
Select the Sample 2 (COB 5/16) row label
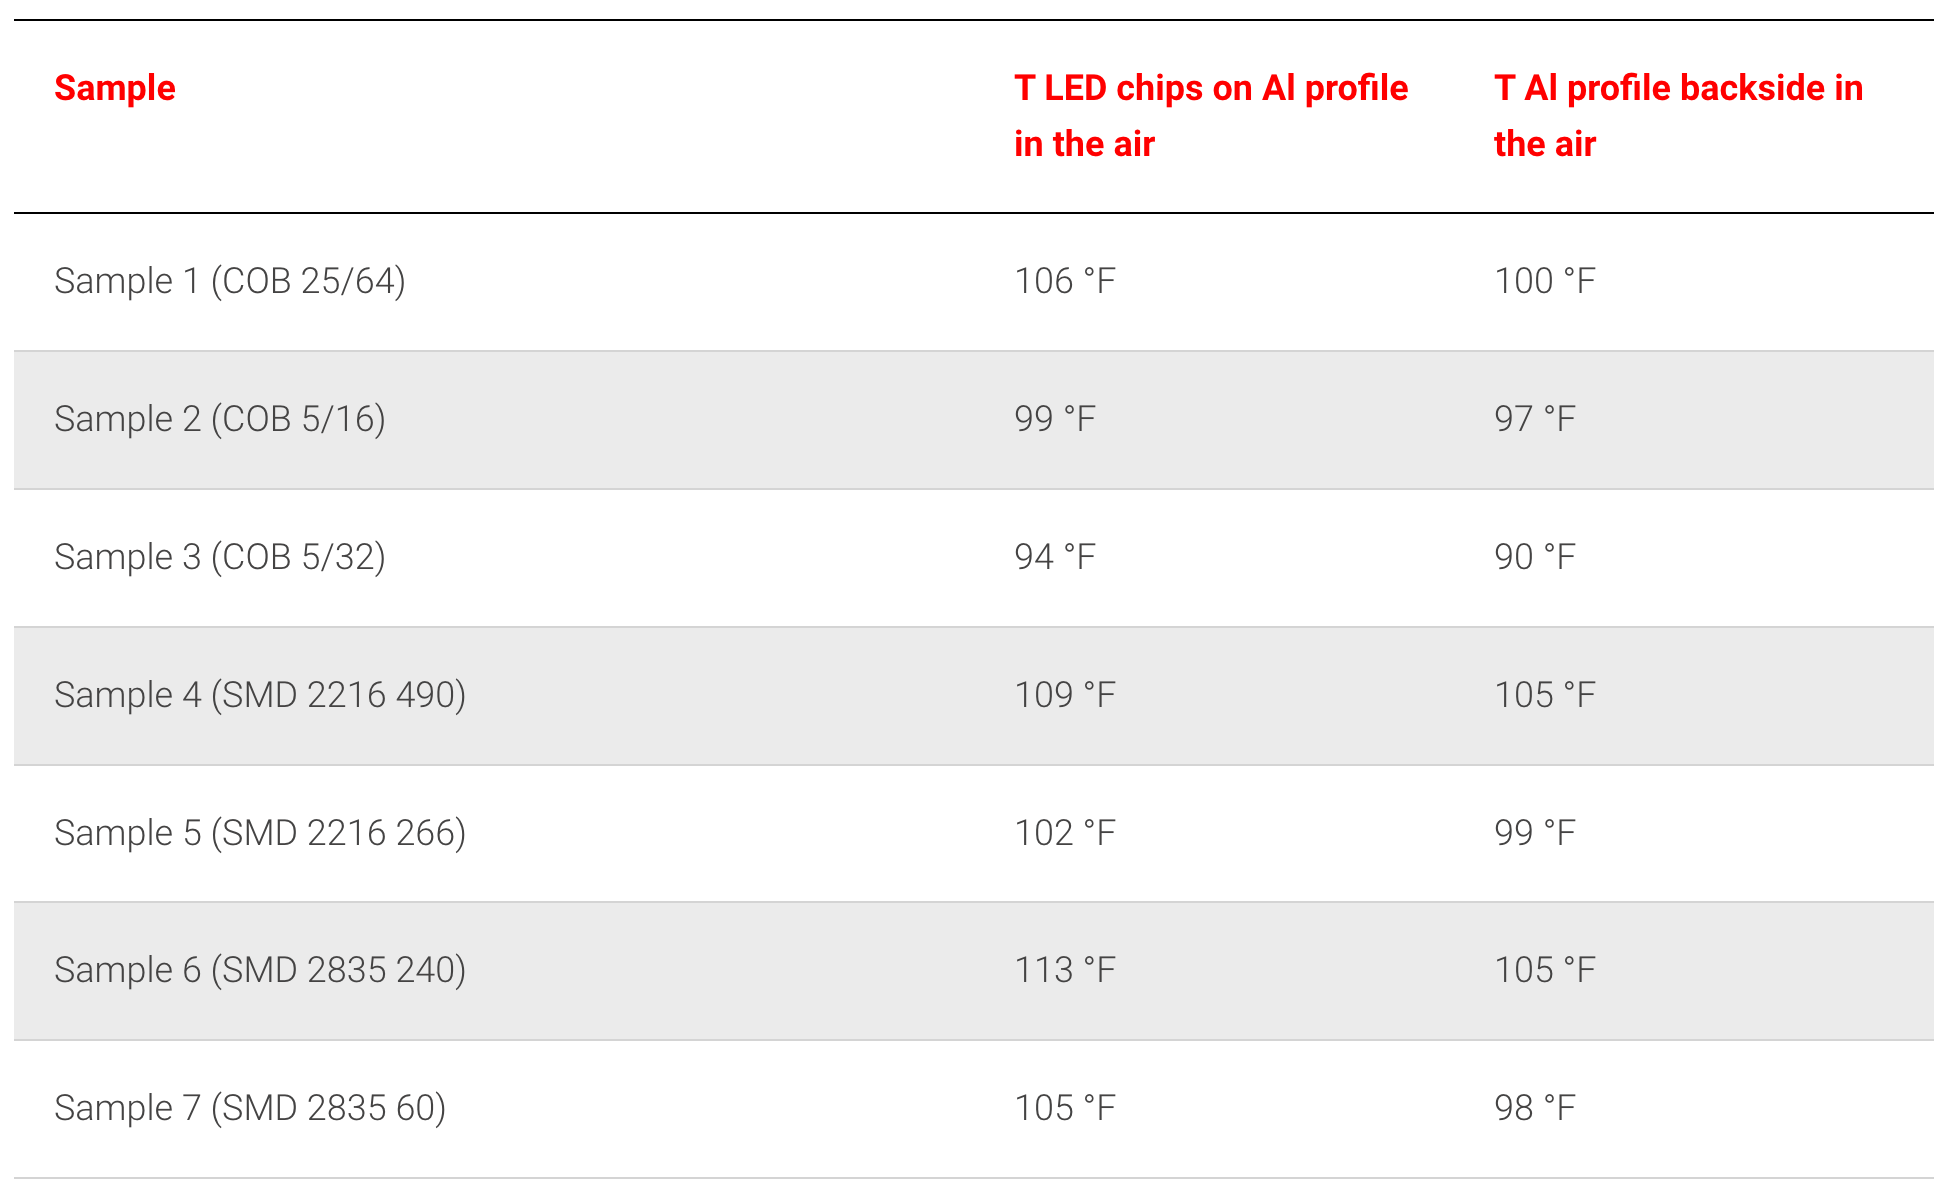[220, 419]
